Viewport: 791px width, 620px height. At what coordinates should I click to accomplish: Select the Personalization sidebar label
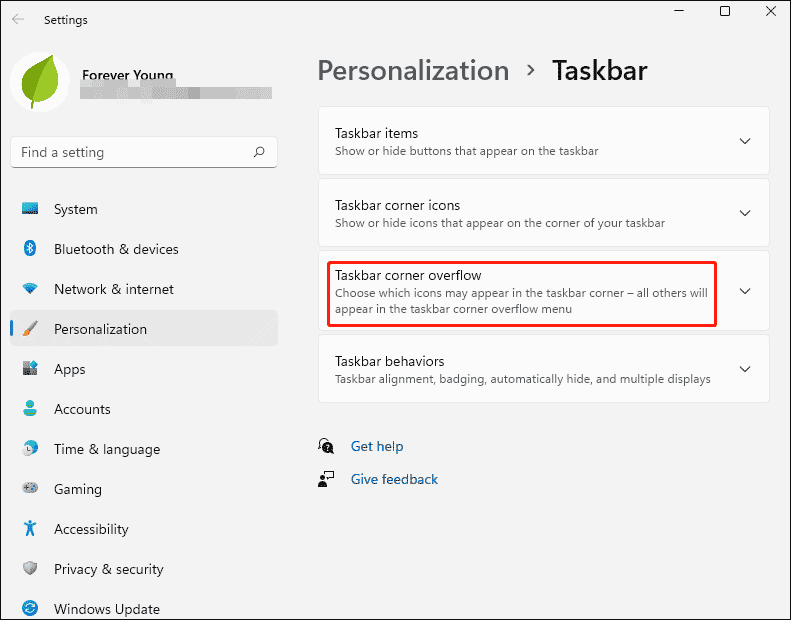pyautogui.click(x=100, y=329)
